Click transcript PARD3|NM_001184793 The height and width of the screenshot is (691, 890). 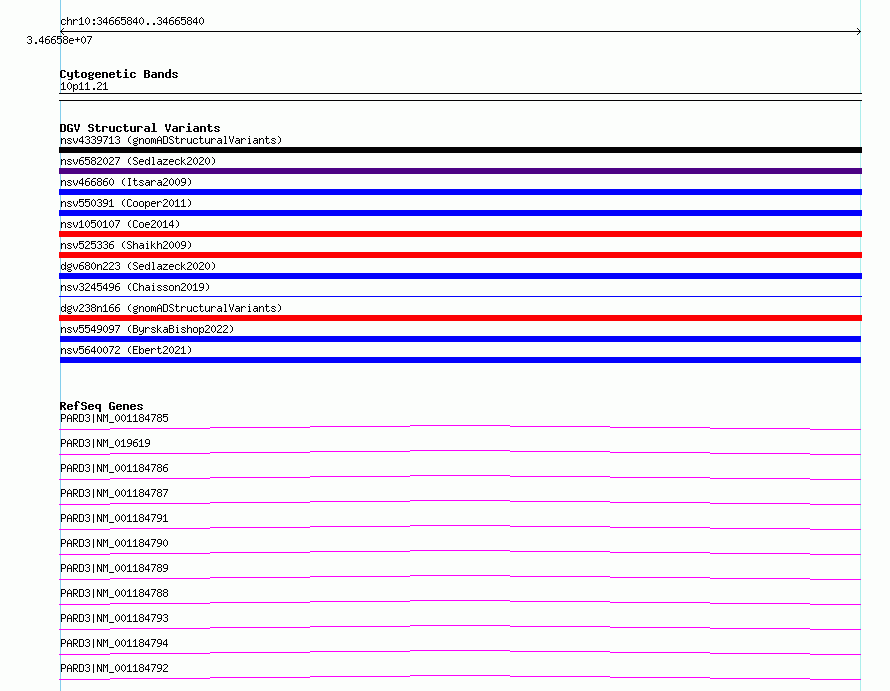tap(114, 618)
